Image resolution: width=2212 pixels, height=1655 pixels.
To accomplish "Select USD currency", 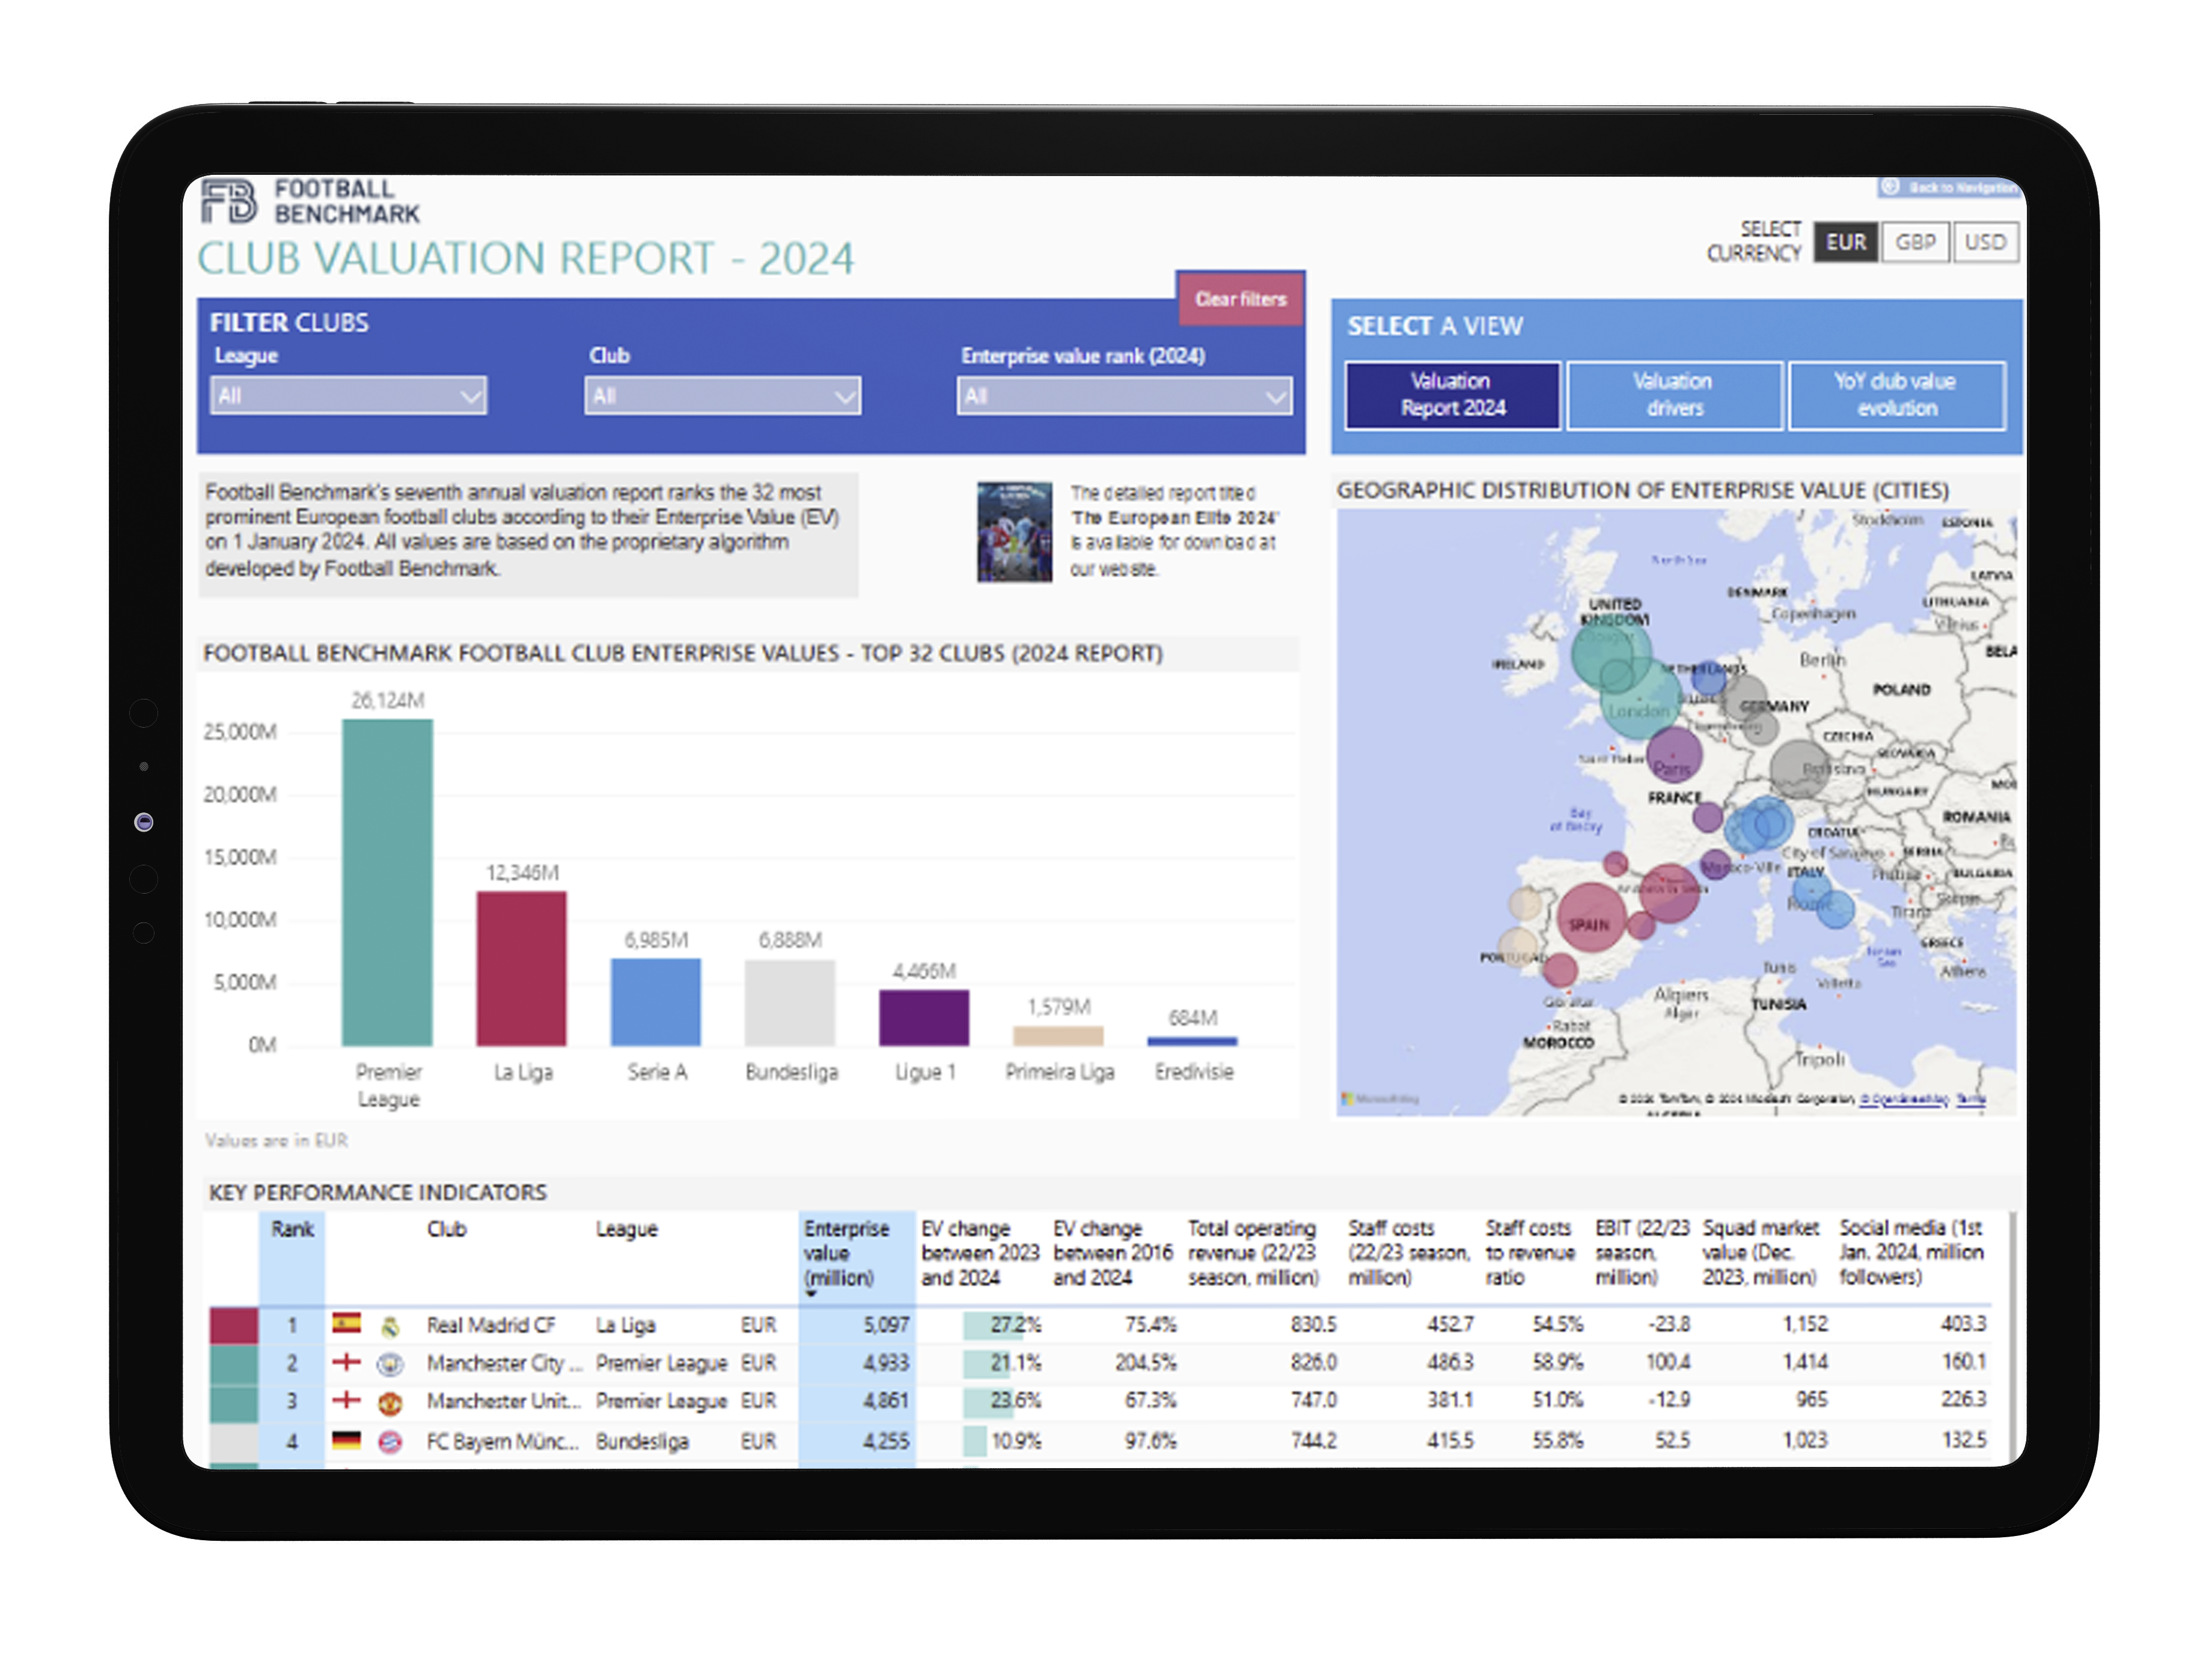I will [x=1985, y=242].
